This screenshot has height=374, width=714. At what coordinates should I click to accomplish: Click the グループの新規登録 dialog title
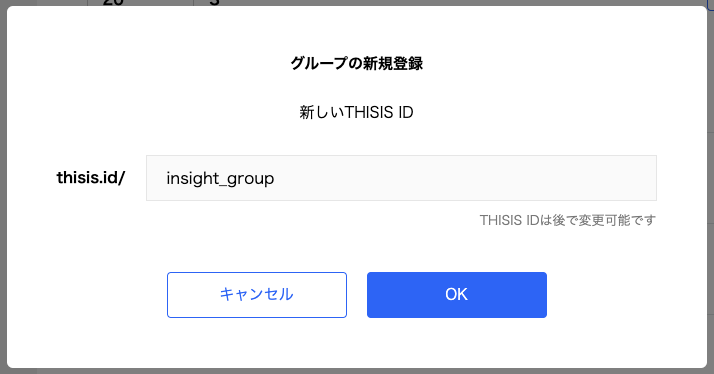pyautogui.click(x=357, y=63)
